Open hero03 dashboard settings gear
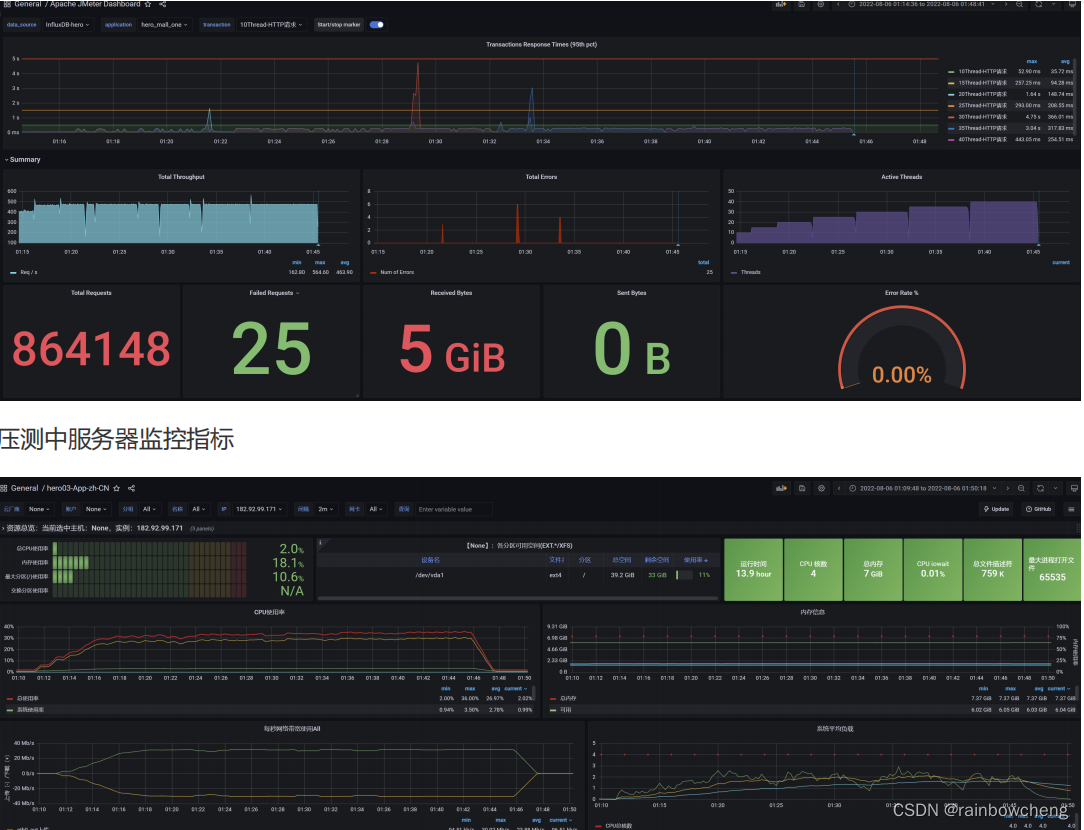This screenshot has height=830, width=1084. (821, 489)
